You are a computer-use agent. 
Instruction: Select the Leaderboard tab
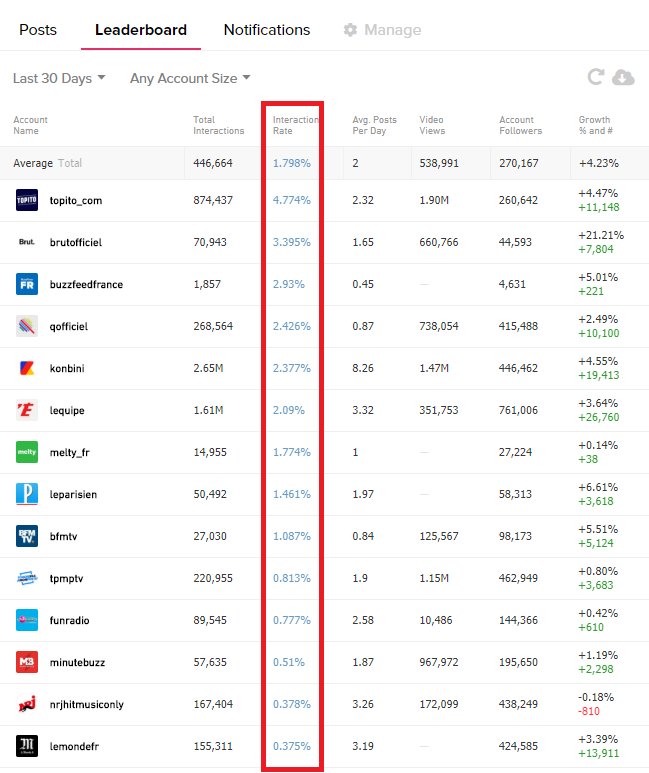(141, 30)
